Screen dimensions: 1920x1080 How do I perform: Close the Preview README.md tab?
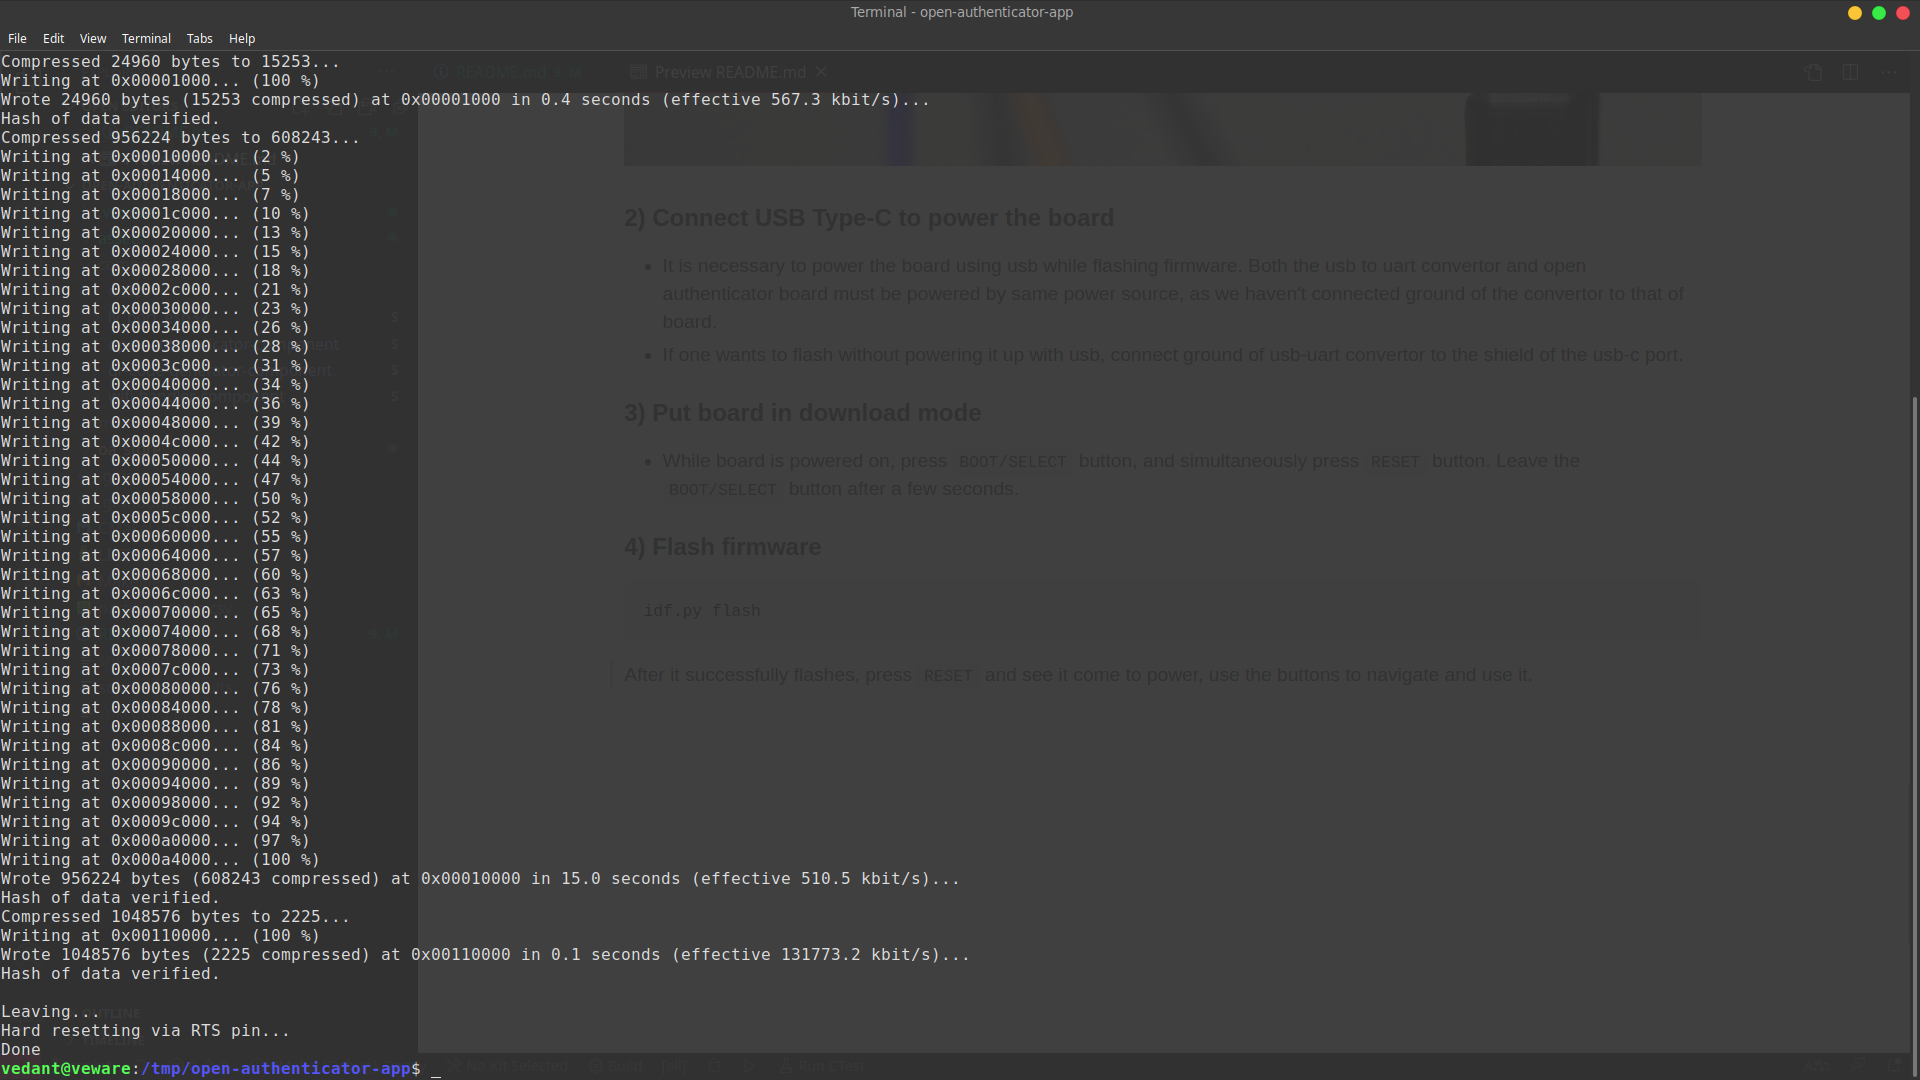(821, 72)
